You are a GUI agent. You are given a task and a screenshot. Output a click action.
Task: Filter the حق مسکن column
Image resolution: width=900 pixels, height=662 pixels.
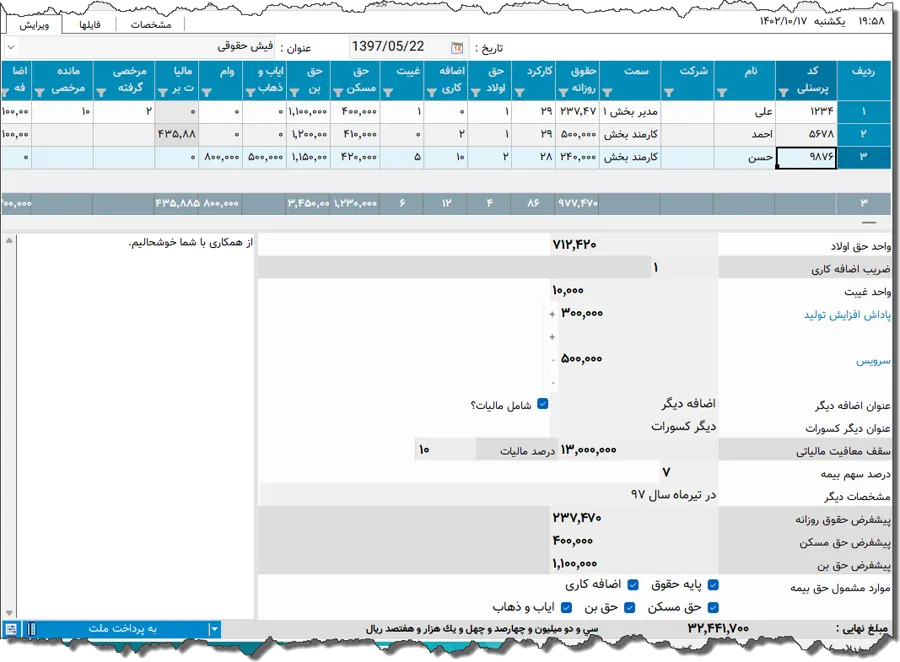338,92
